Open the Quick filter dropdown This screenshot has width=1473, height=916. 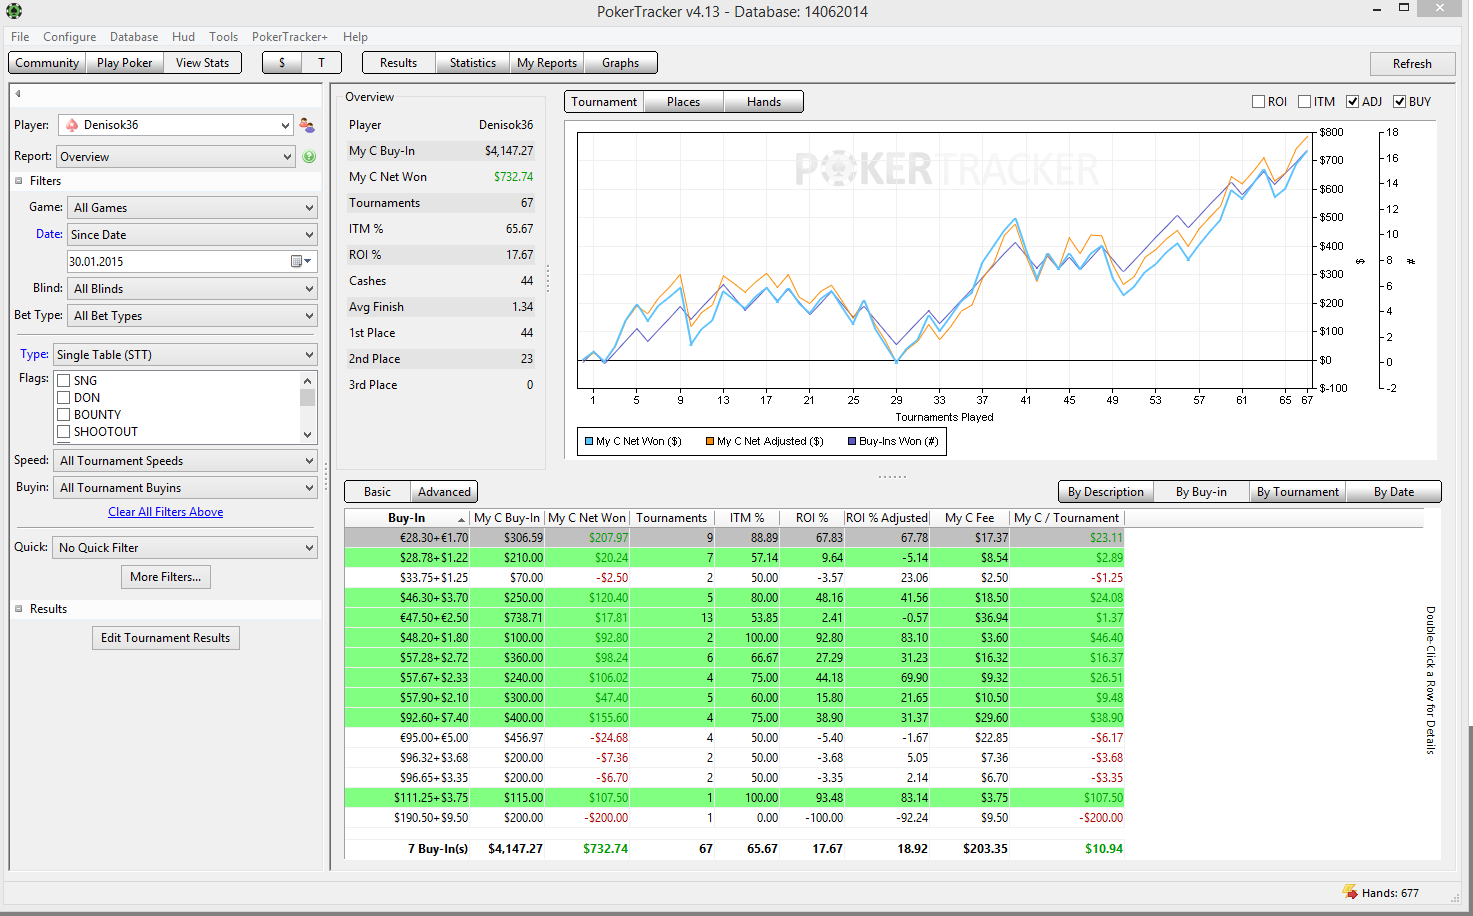click(185, 548)
